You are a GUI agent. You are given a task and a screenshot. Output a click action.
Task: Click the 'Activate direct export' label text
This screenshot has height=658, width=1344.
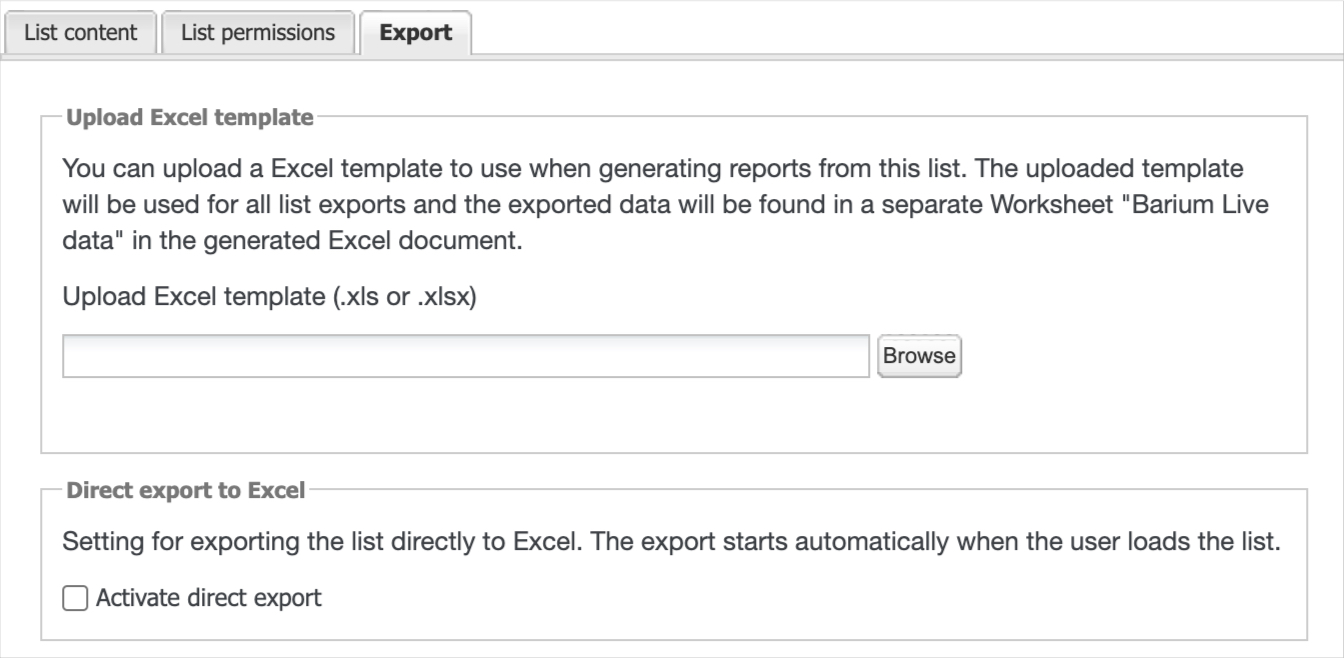click(x=208, y=599)
